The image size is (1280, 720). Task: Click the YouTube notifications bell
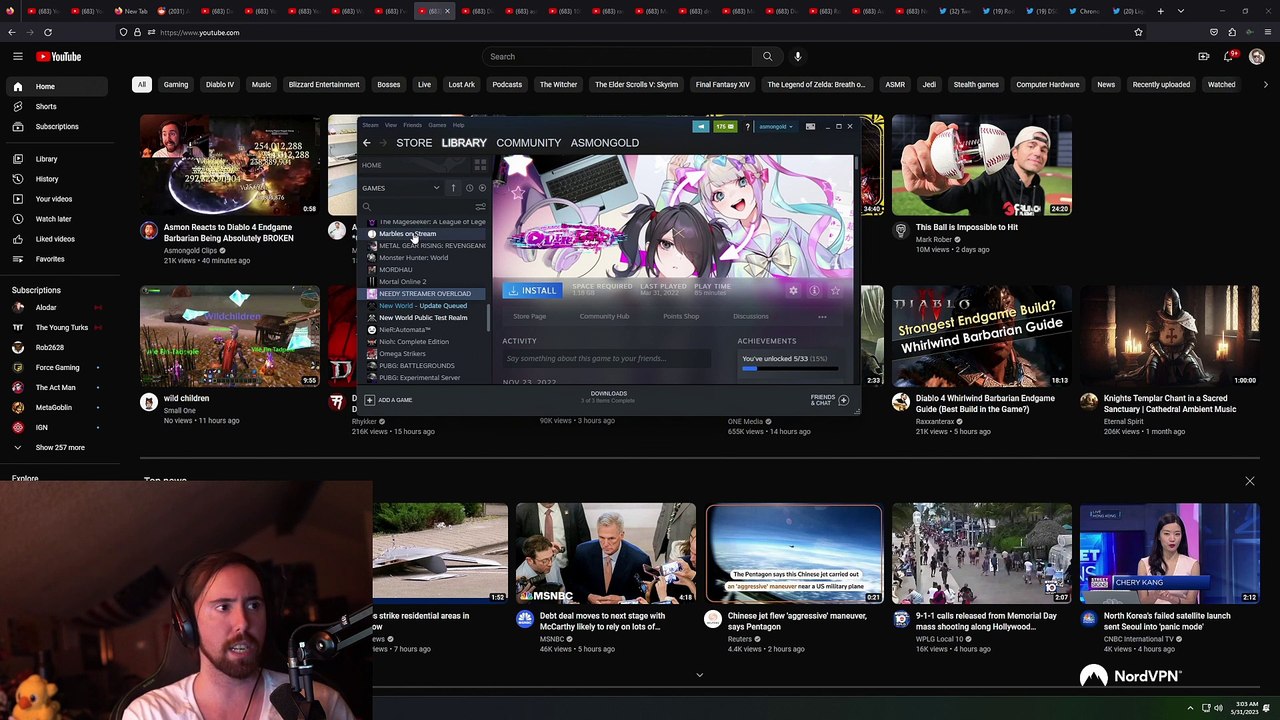(x=1229, y=57)
